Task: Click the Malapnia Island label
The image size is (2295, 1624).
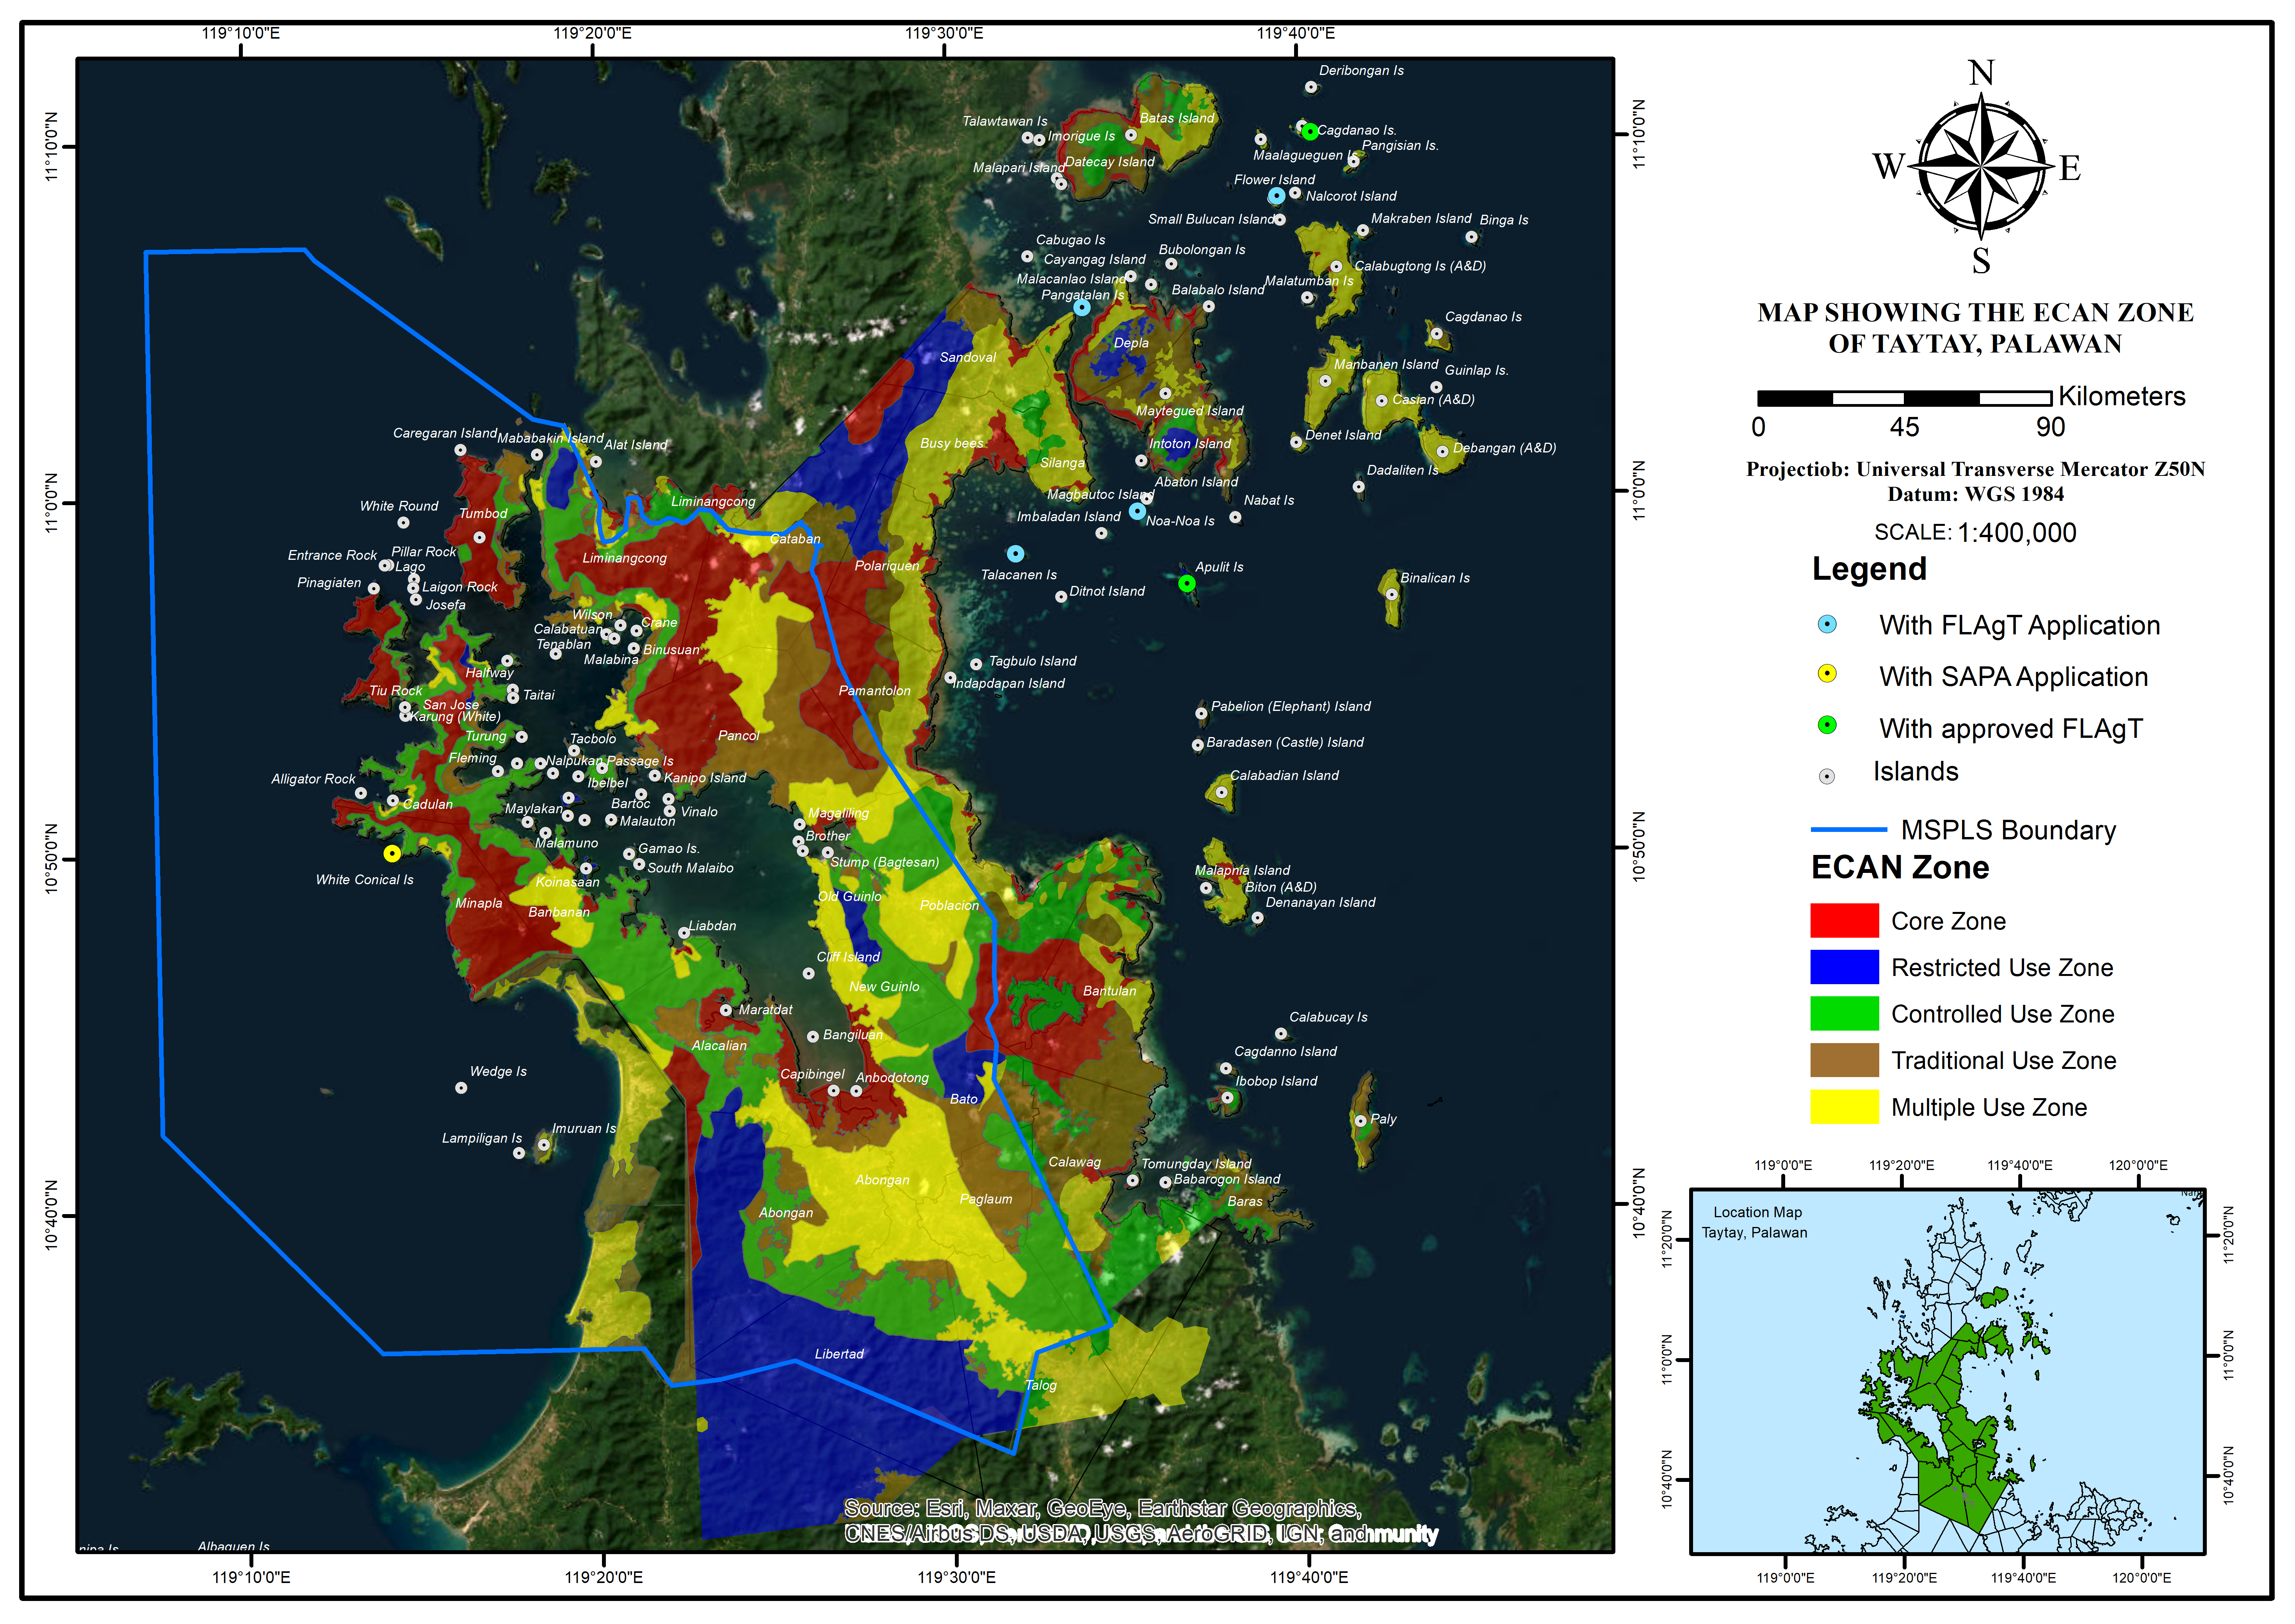Action: (1242, 870)
